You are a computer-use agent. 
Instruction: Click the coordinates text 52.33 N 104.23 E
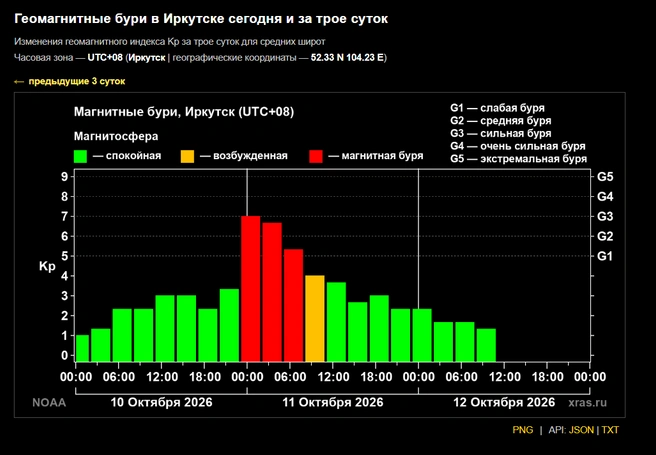347,58
